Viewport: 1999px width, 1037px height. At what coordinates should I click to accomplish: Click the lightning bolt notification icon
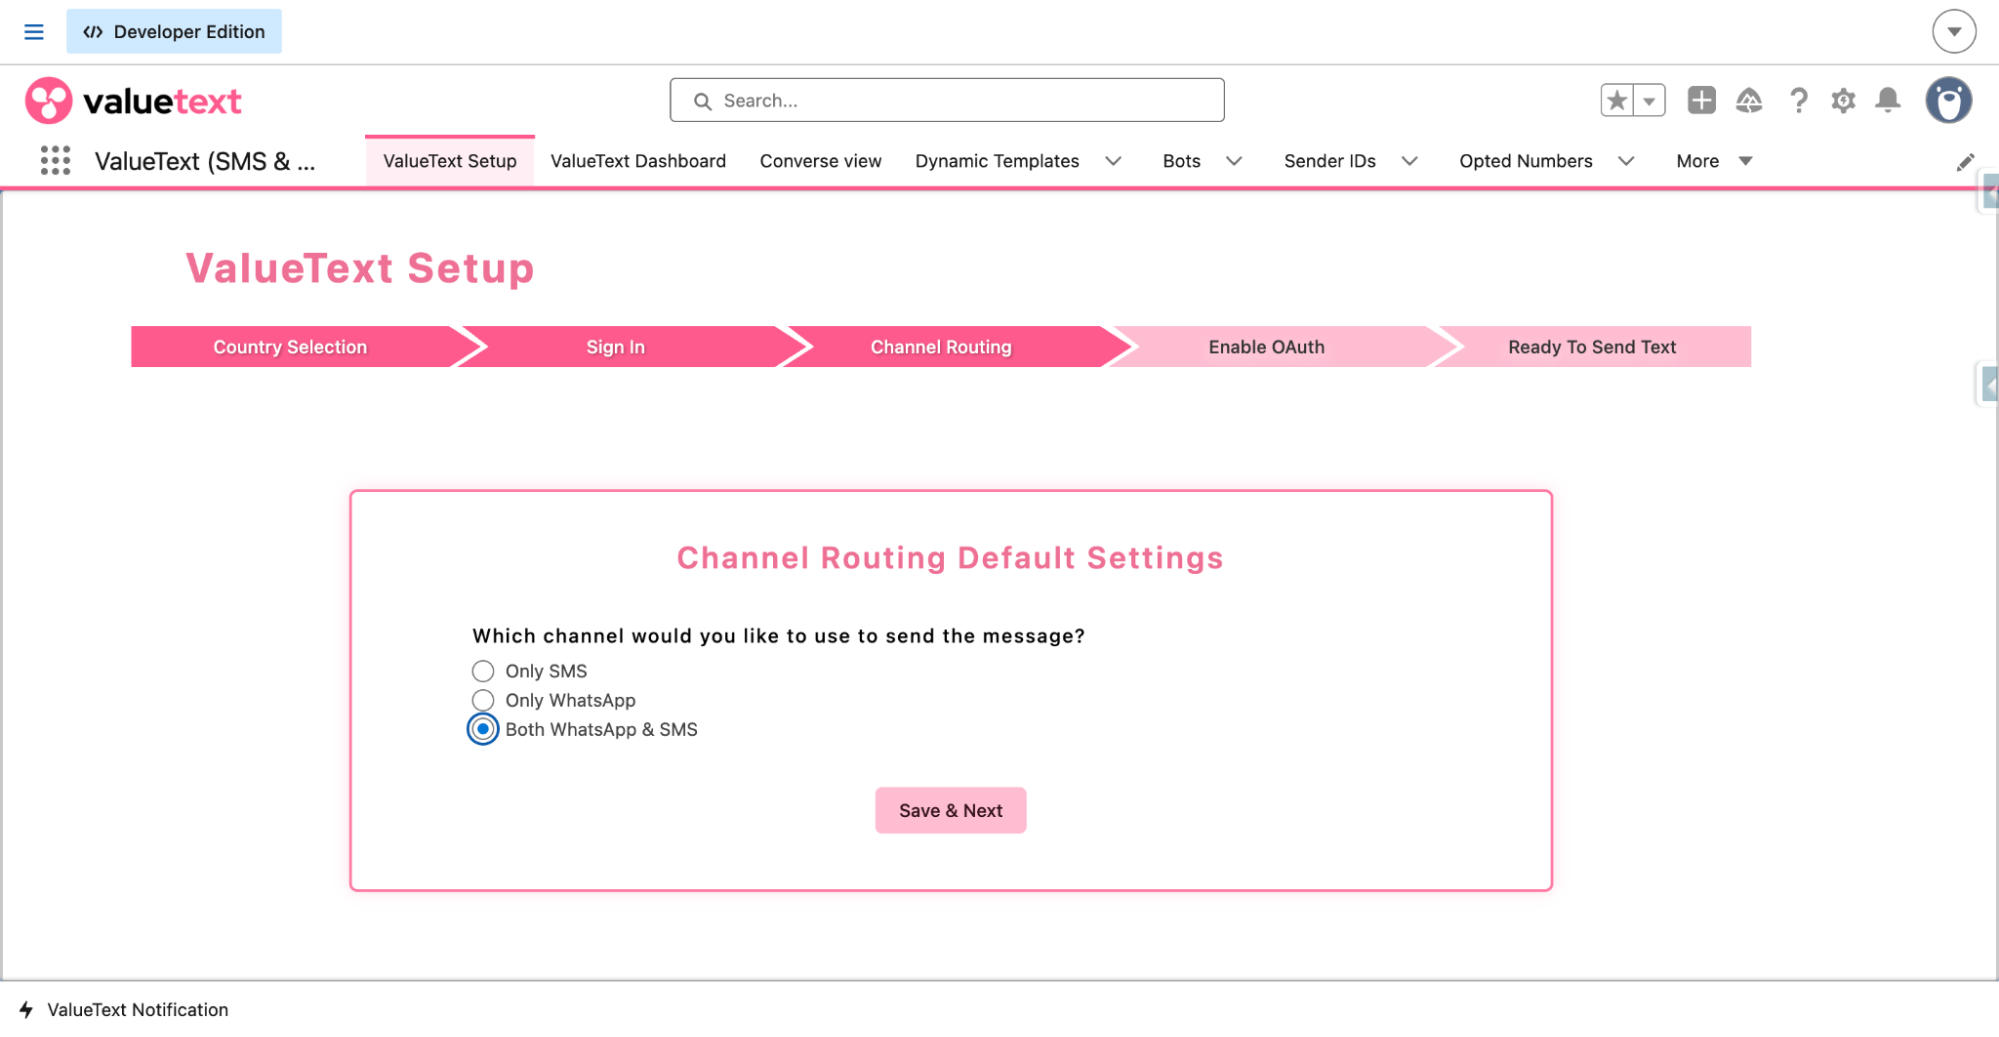pyautogui.click(x=26, y=1010)
